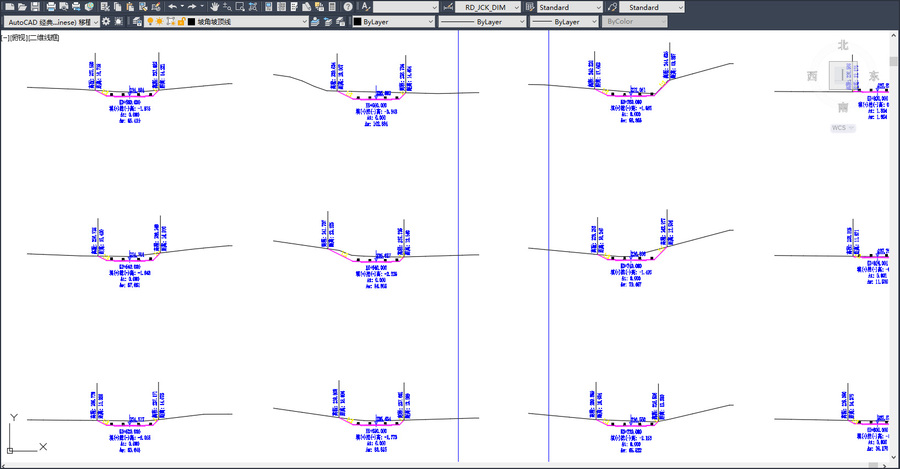This screenshot has height=469, width=900.
Task: Select the Zoom Window tool
Action: point(240,7)
